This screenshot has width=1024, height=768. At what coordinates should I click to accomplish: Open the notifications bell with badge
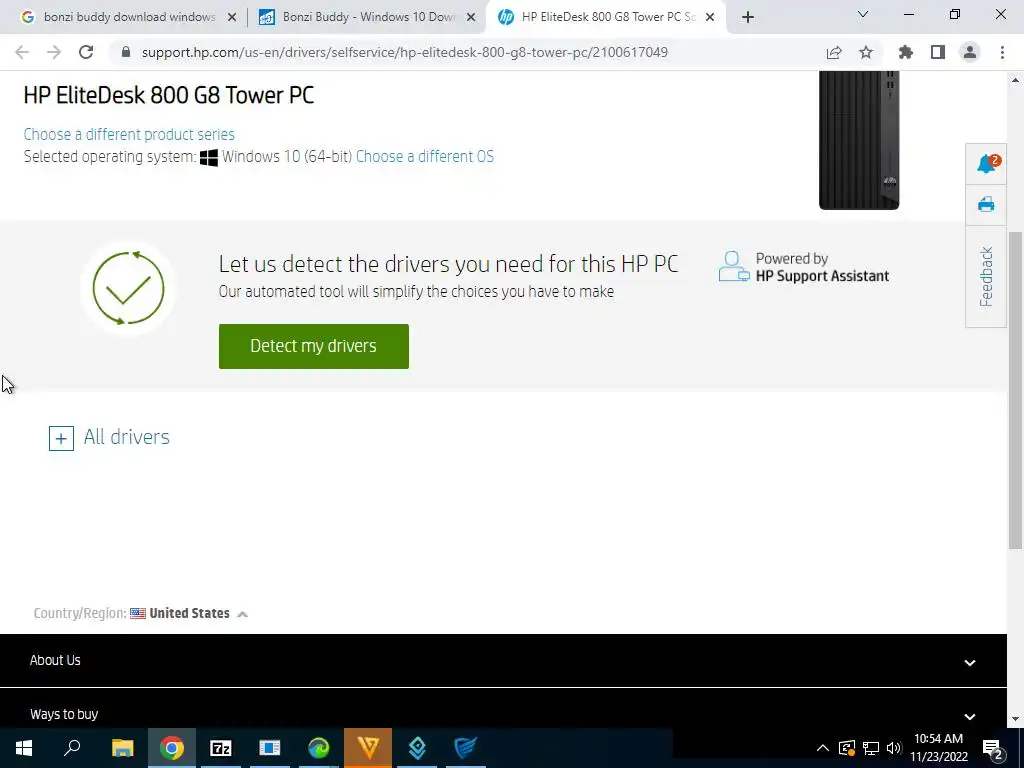[x=986, y=163]
